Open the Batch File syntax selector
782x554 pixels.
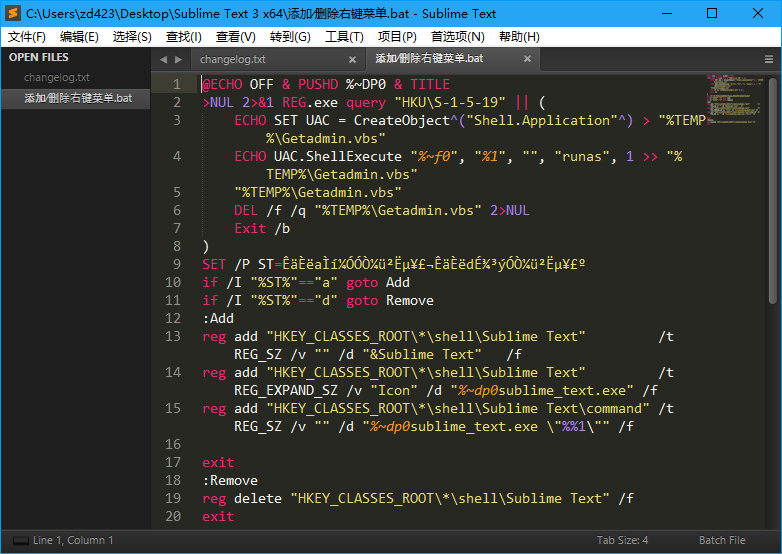coord(722,541)
